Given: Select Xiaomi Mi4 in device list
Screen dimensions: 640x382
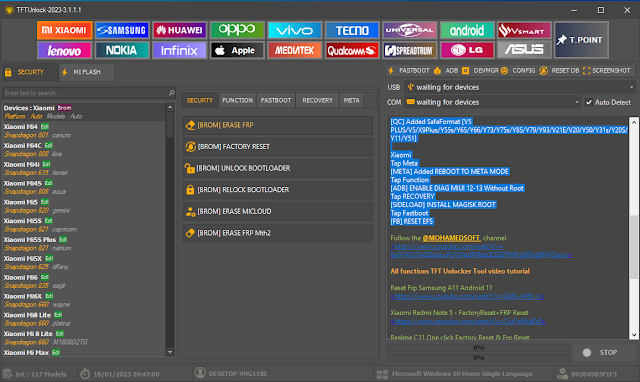Looking at the screenshot, I should [x=84, y=131].
